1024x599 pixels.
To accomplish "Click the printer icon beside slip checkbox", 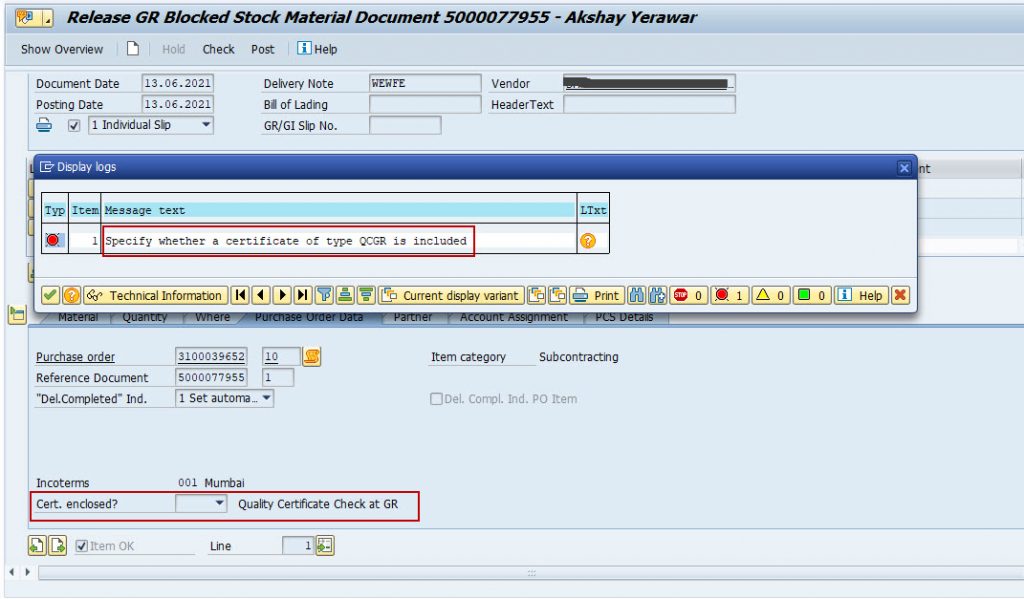I will 44,125.
